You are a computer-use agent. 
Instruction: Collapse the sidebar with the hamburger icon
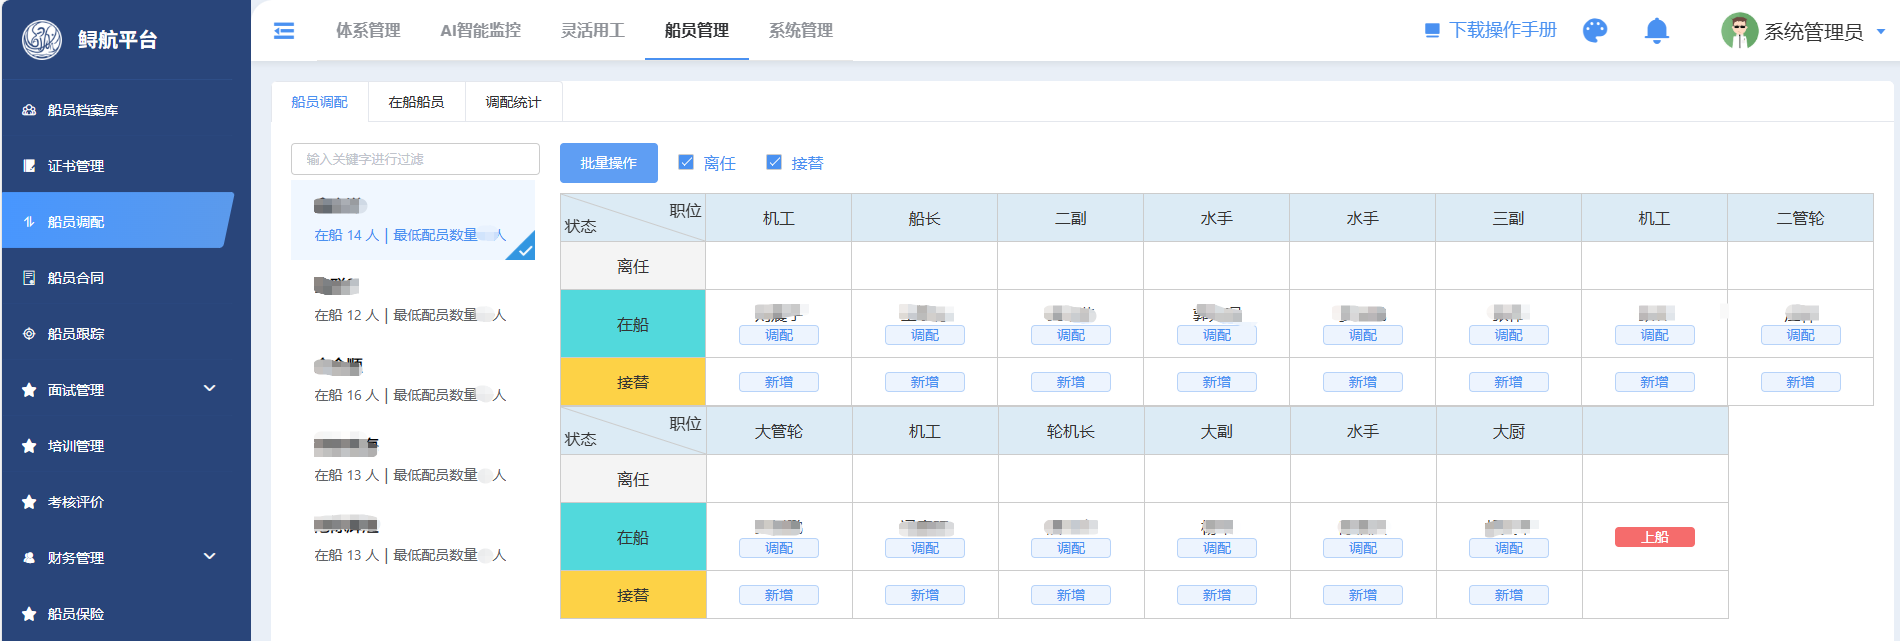click(x=284, y=31)
